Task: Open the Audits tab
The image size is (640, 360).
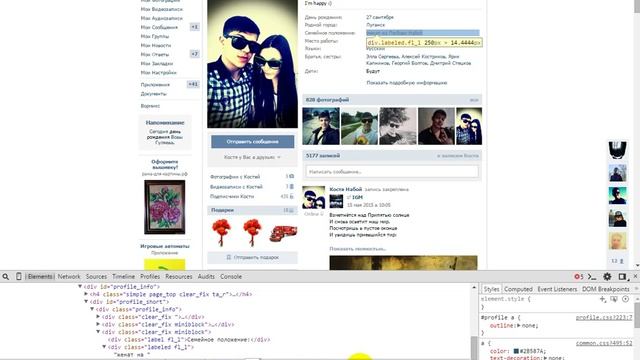Action: [x=206, y=276]
